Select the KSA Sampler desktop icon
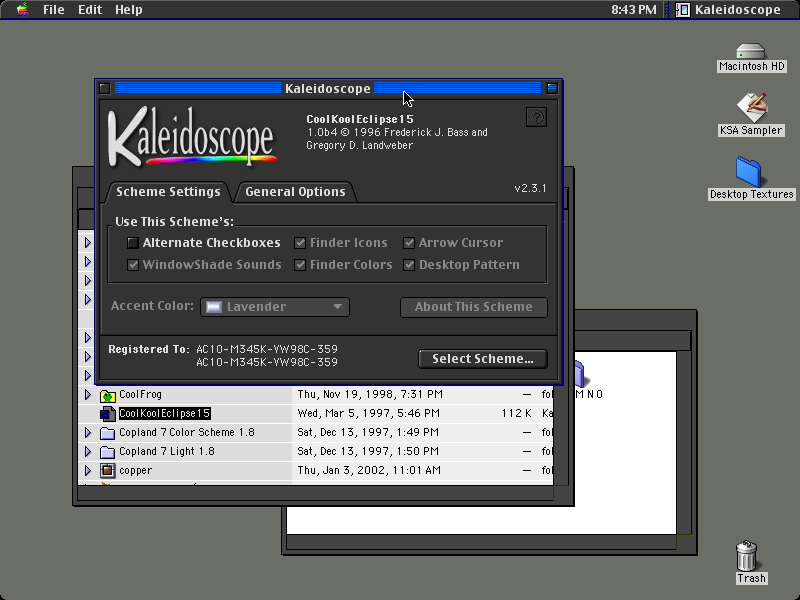This screenshot has width=800, height=600. [752, 107]
